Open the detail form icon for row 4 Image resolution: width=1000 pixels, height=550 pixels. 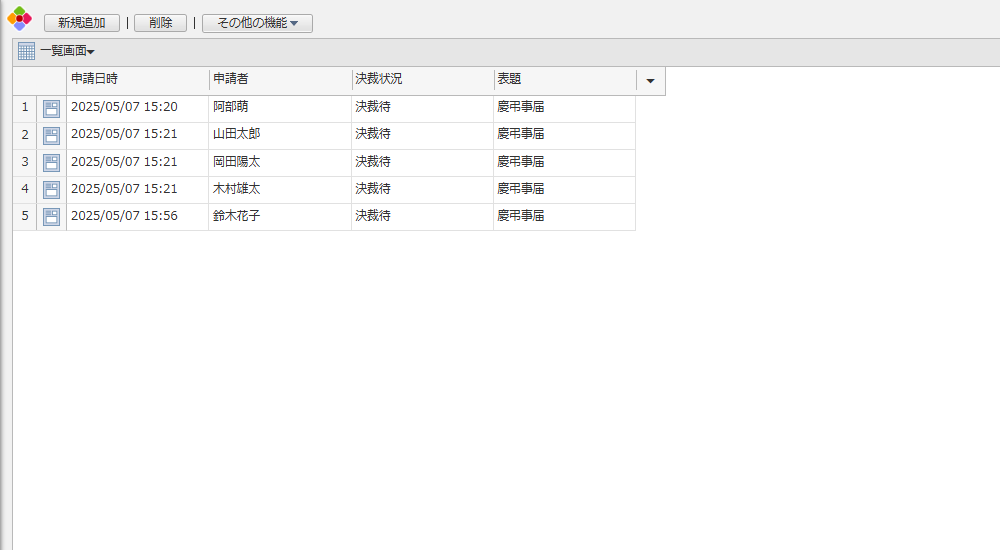click(51, 189)
